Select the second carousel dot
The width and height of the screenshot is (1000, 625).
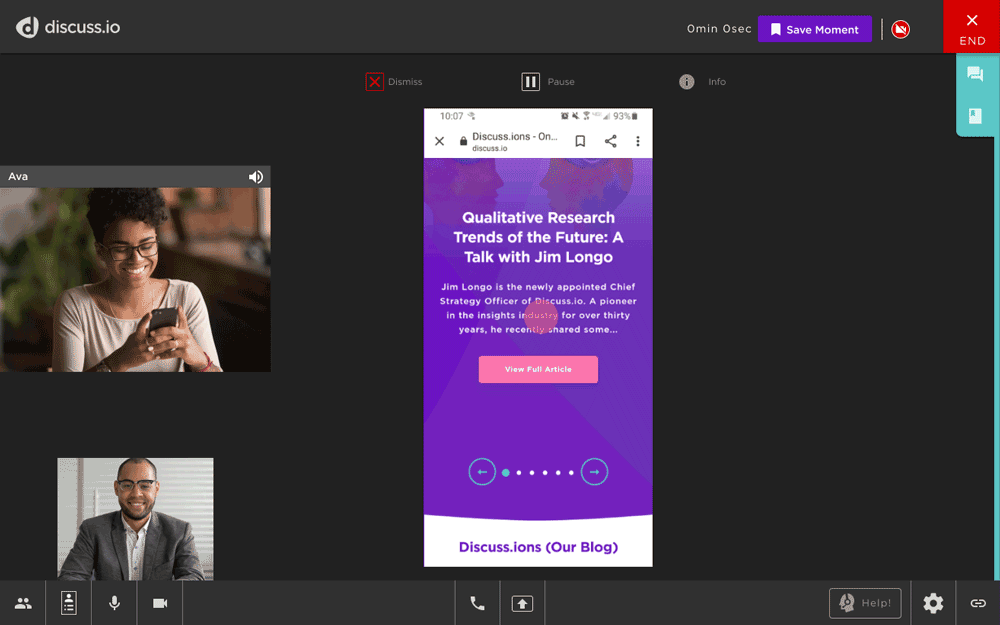[518, 471]
